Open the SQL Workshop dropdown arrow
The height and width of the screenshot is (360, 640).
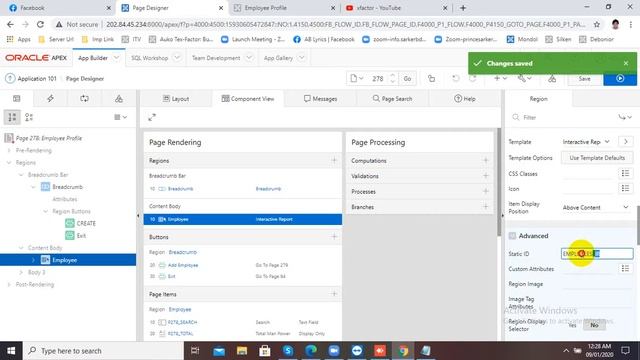177,58
